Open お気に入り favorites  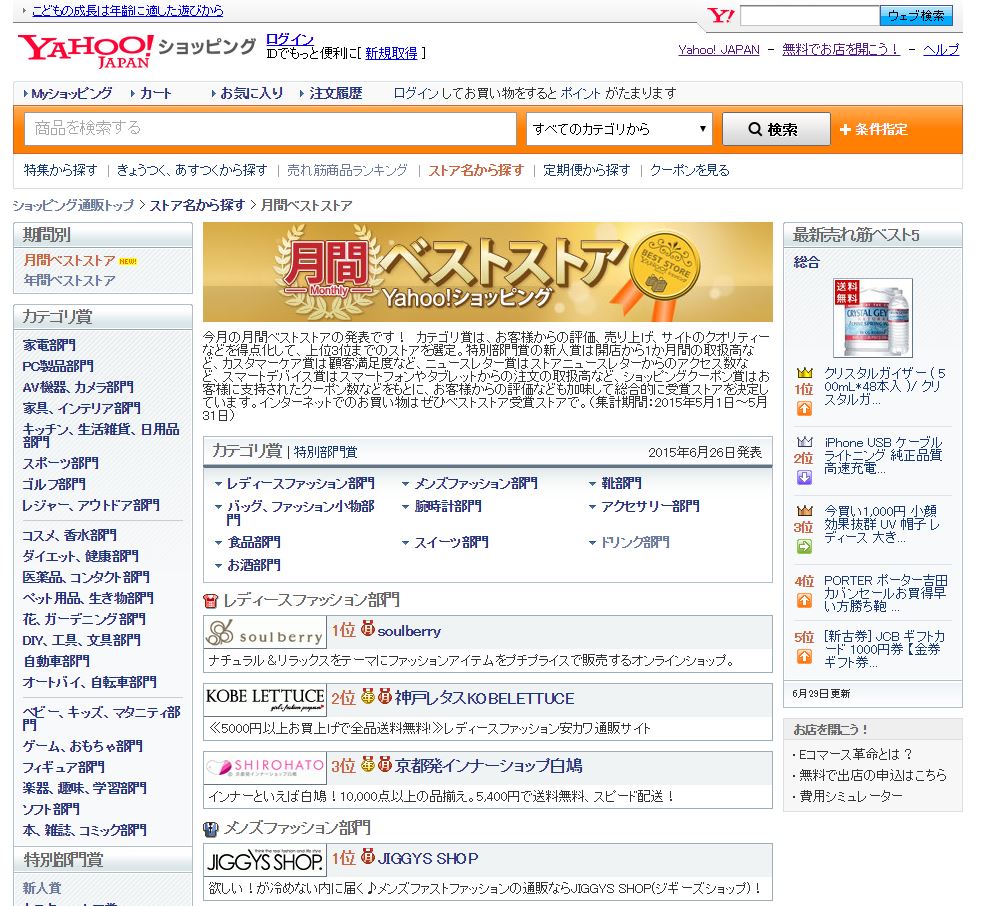click(x=251, y=94)
